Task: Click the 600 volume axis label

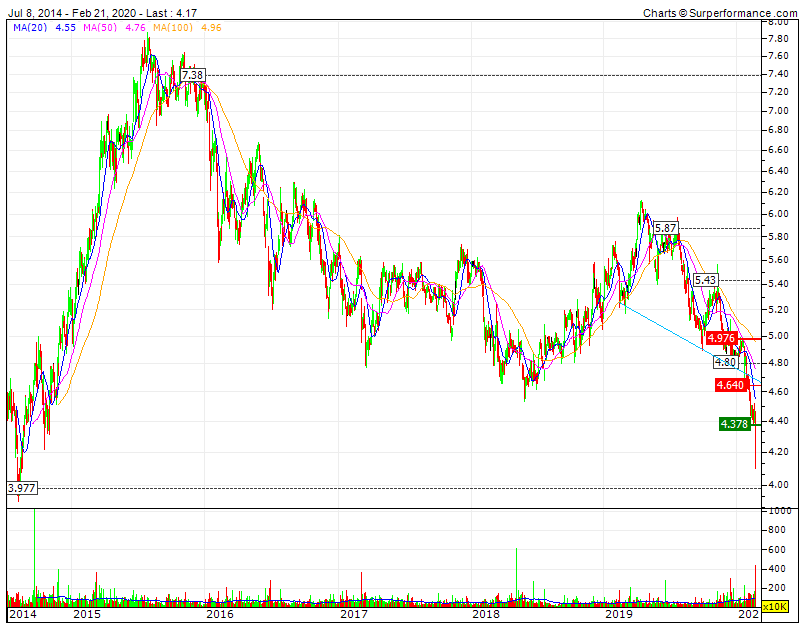Action: (x=777, y=550)
